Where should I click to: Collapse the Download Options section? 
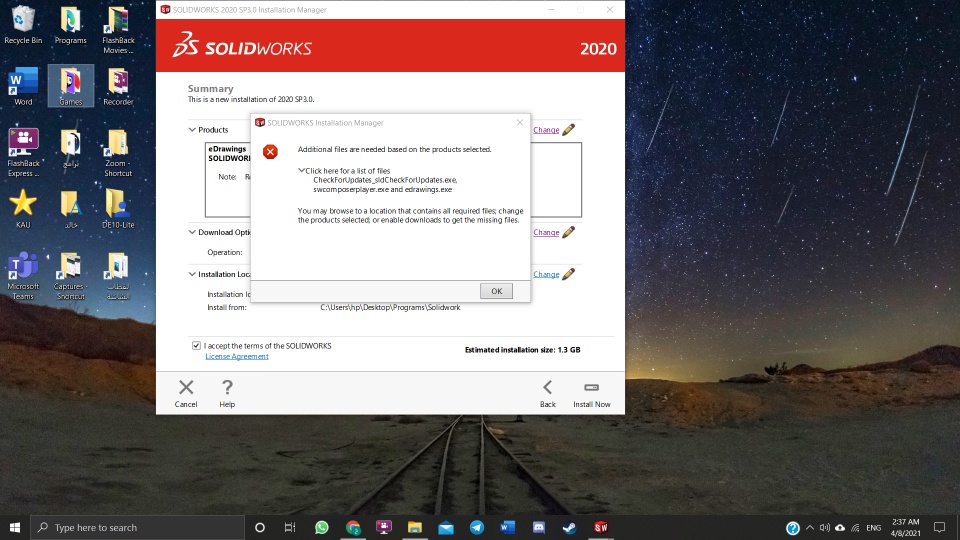point(192,232)
